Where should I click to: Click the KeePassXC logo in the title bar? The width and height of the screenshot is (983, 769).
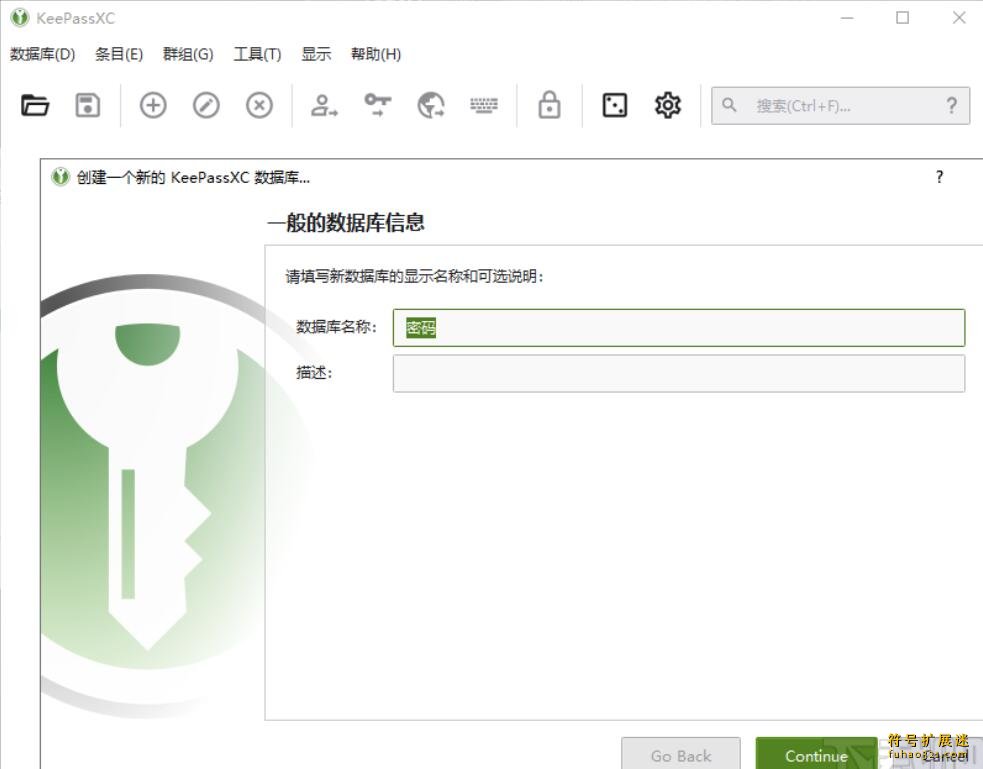click(20, 18)
